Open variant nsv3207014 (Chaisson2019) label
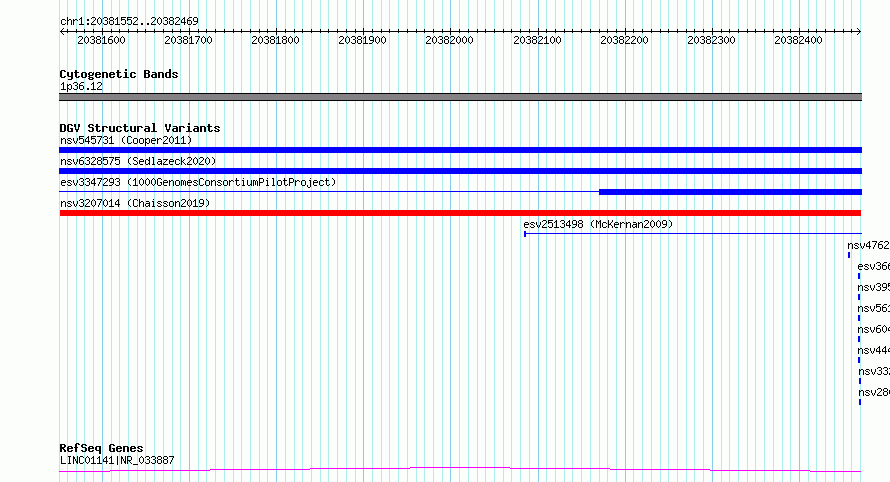Viewport: 890px width, 482px height. (135, 203)
